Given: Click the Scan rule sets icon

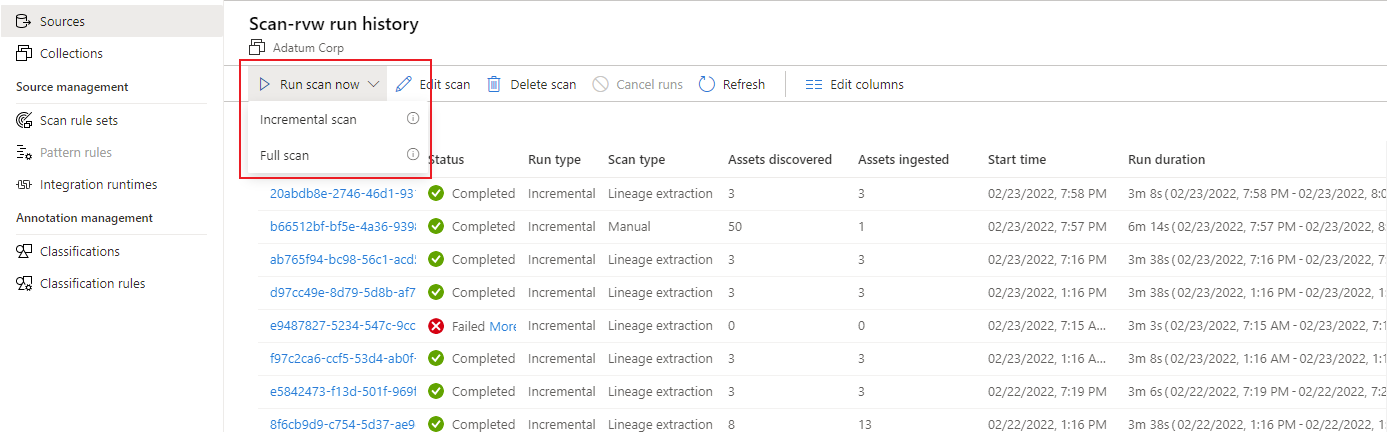Looking at the screenshot, I should click(x=24, y=120).
